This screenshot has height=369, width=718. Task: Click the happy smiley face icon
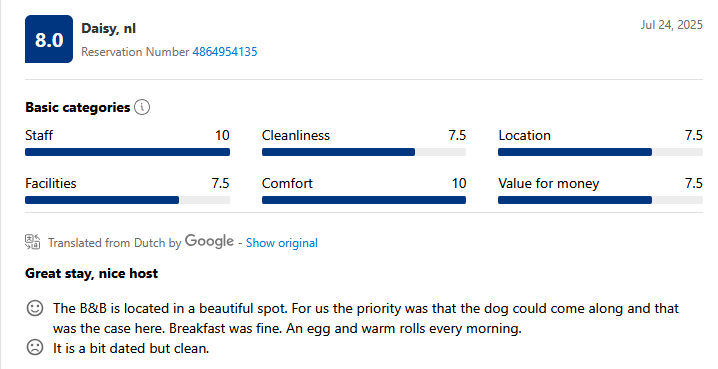click(x=35, y=308)
